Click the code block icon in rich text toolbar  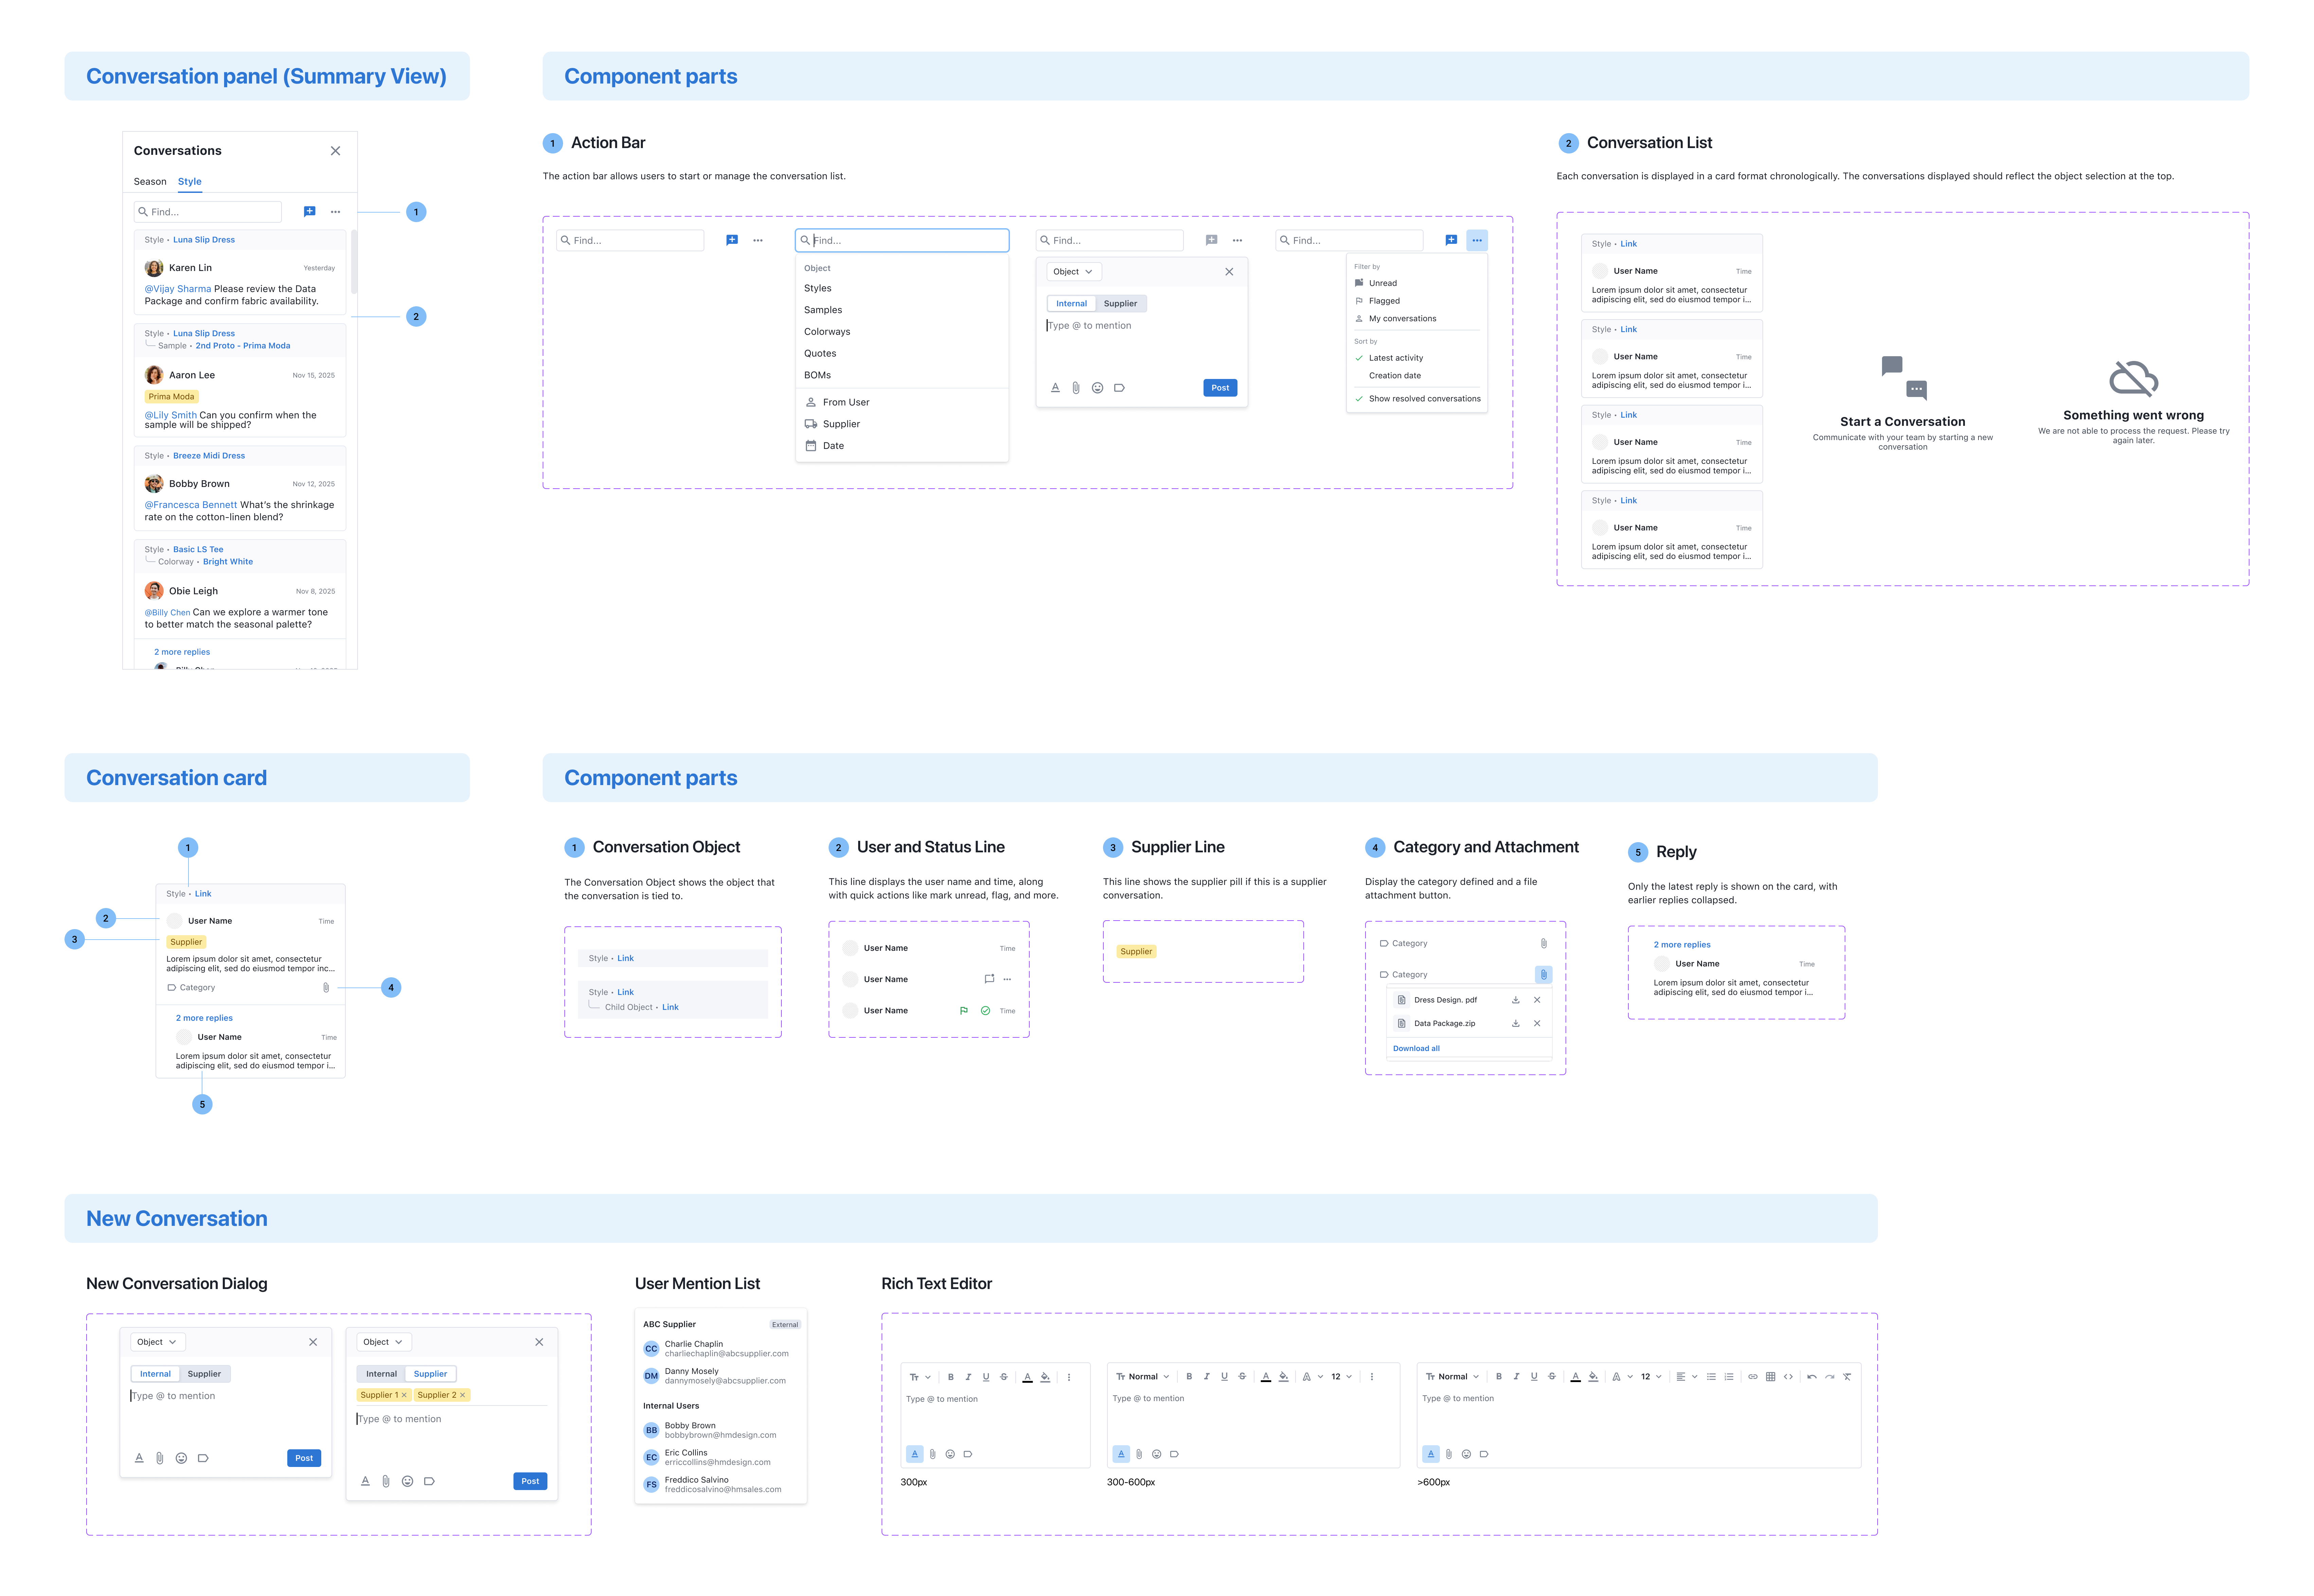1788,1377
